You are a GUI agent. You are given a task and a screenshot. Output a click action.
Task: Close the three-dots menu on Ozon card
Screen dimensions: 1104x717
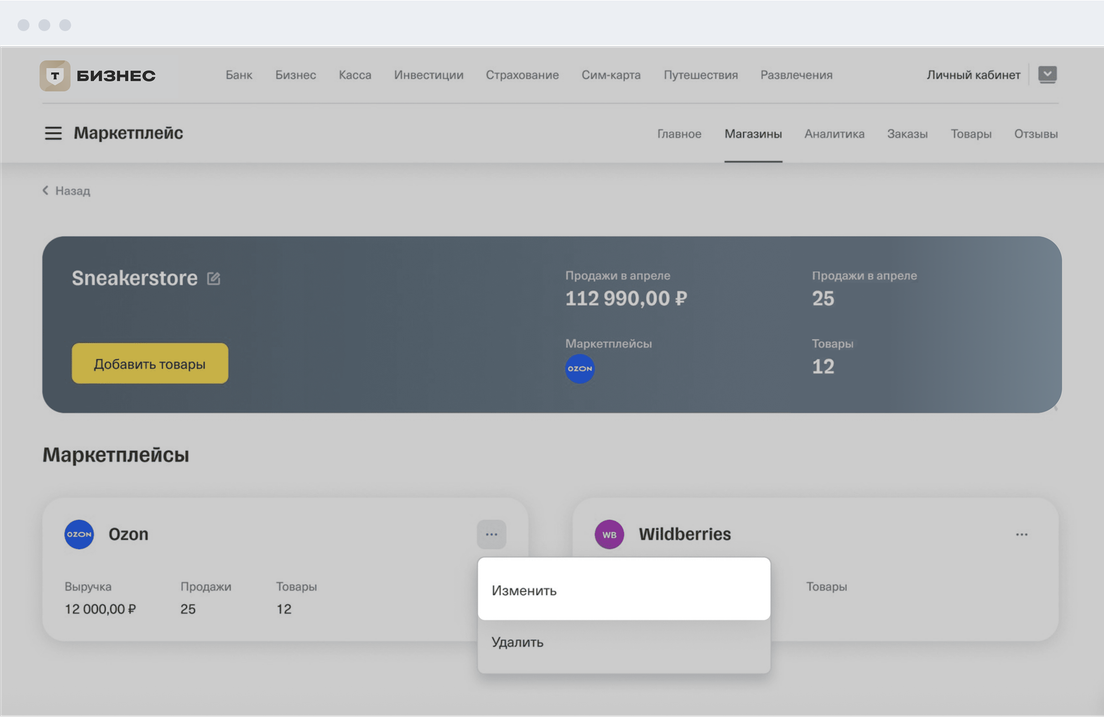(x=491, y=535)
